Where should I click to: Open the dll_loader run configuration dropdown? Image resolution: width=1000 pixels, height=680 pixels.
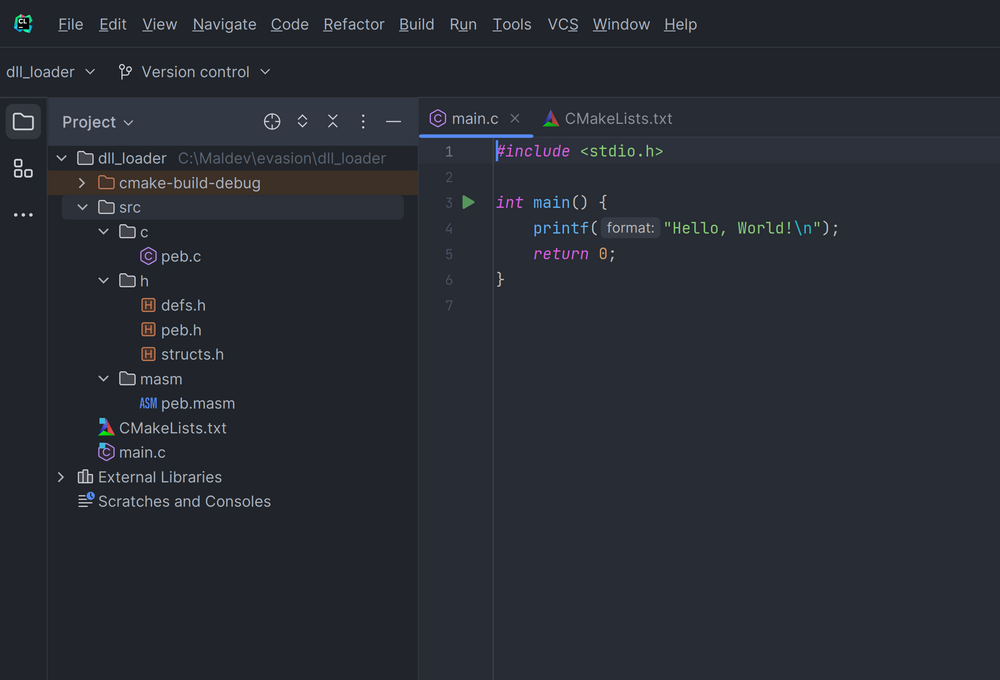[x=51, y=71]
